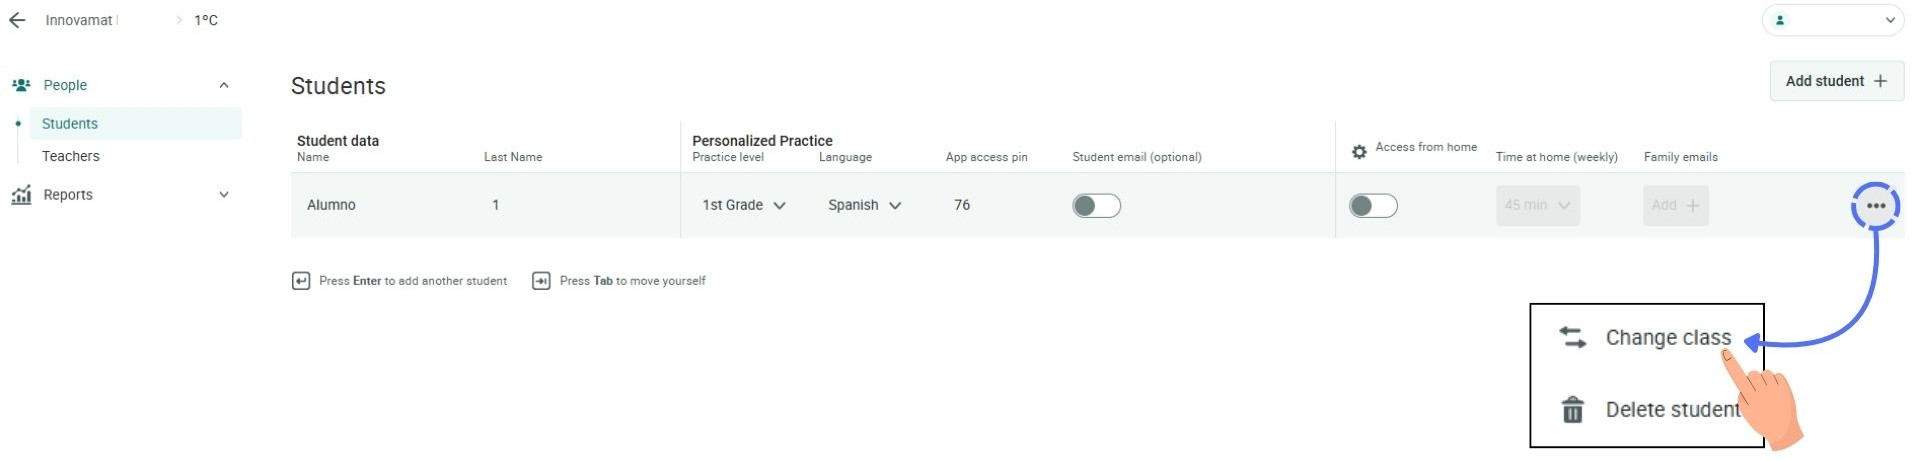
Task: Click the back arrow icon
Action: 17,20
